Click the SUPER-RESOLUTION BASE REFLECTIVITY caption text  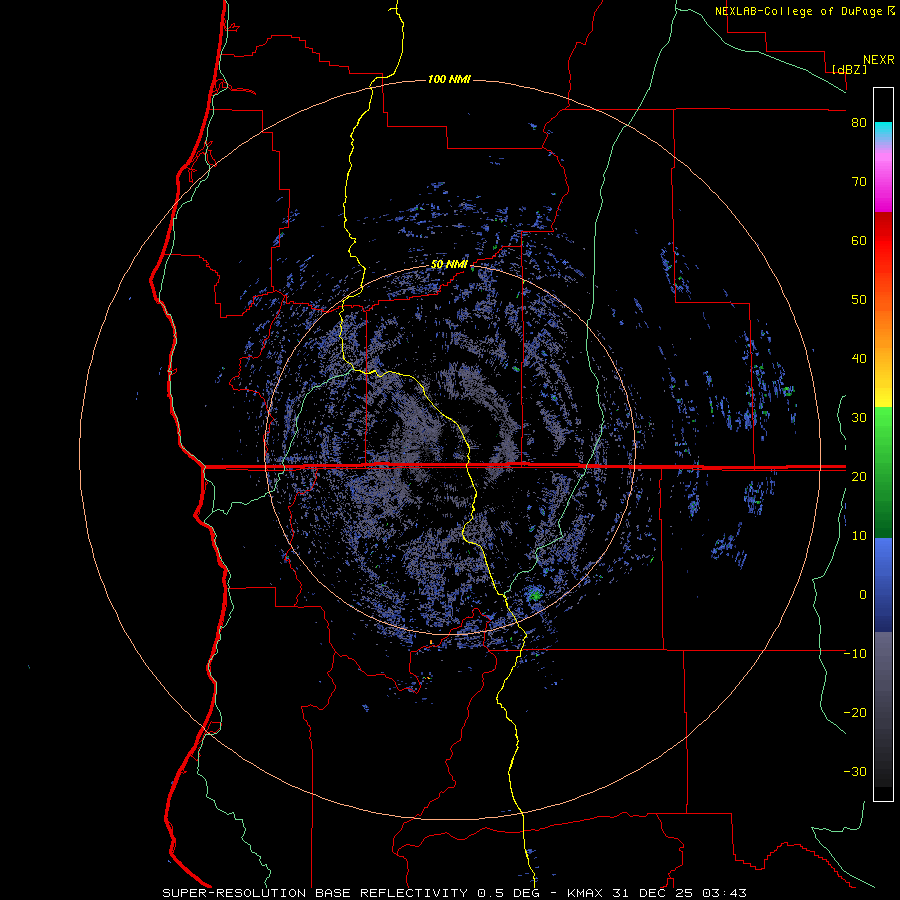click(x=315, y=893)
